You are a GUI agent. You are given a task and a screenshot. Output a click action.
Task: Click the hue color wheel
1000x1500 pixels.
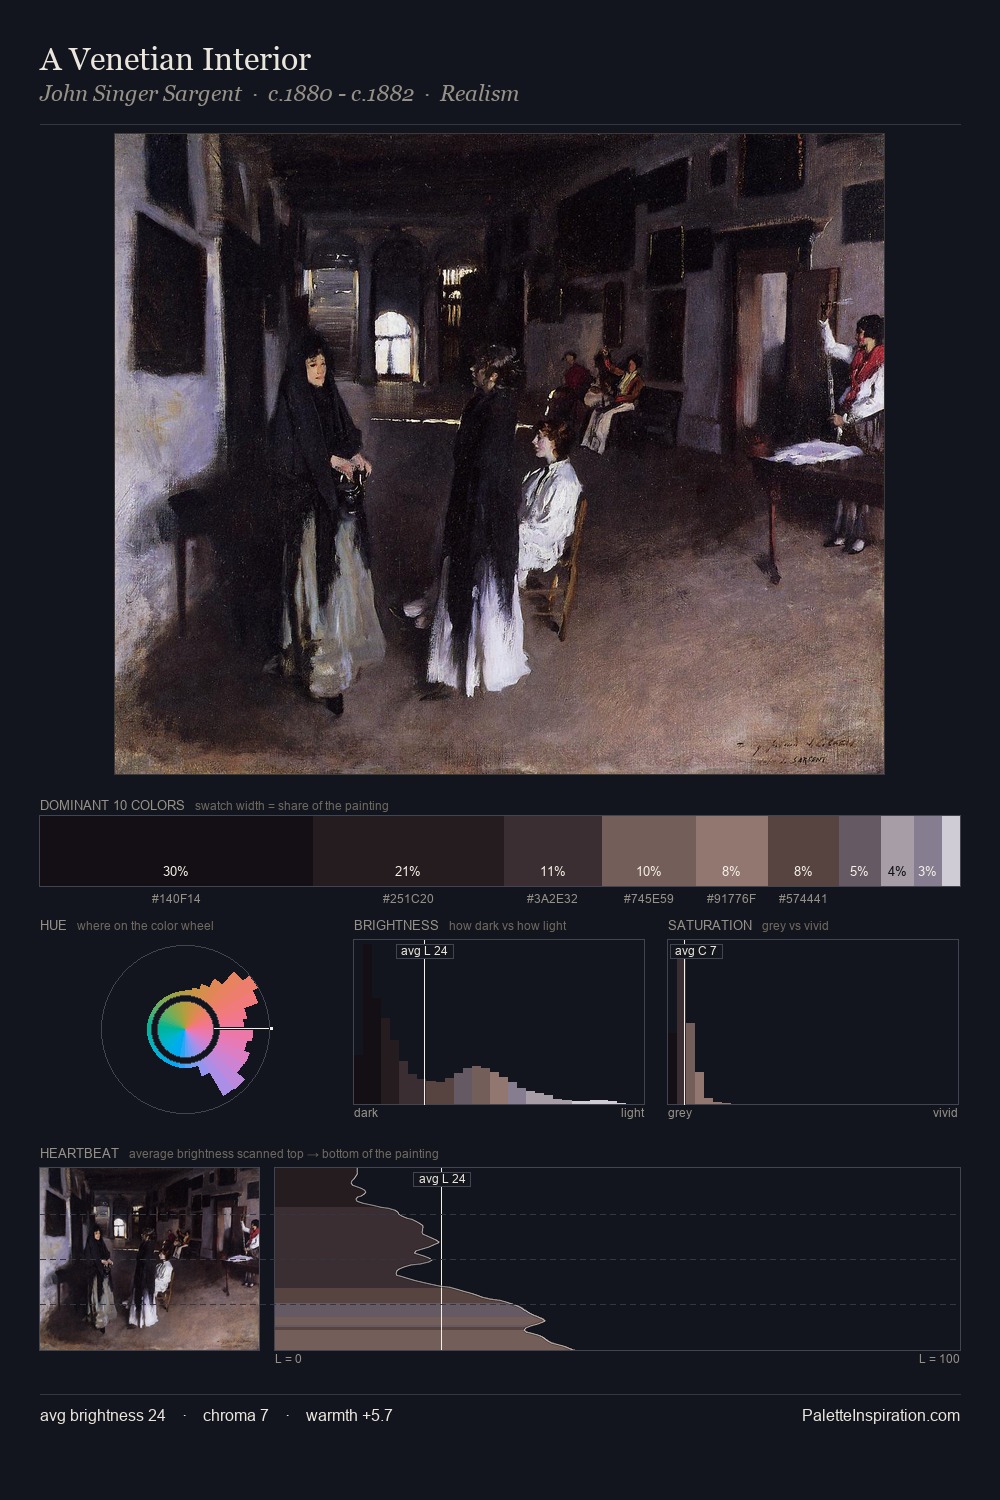185,1029
